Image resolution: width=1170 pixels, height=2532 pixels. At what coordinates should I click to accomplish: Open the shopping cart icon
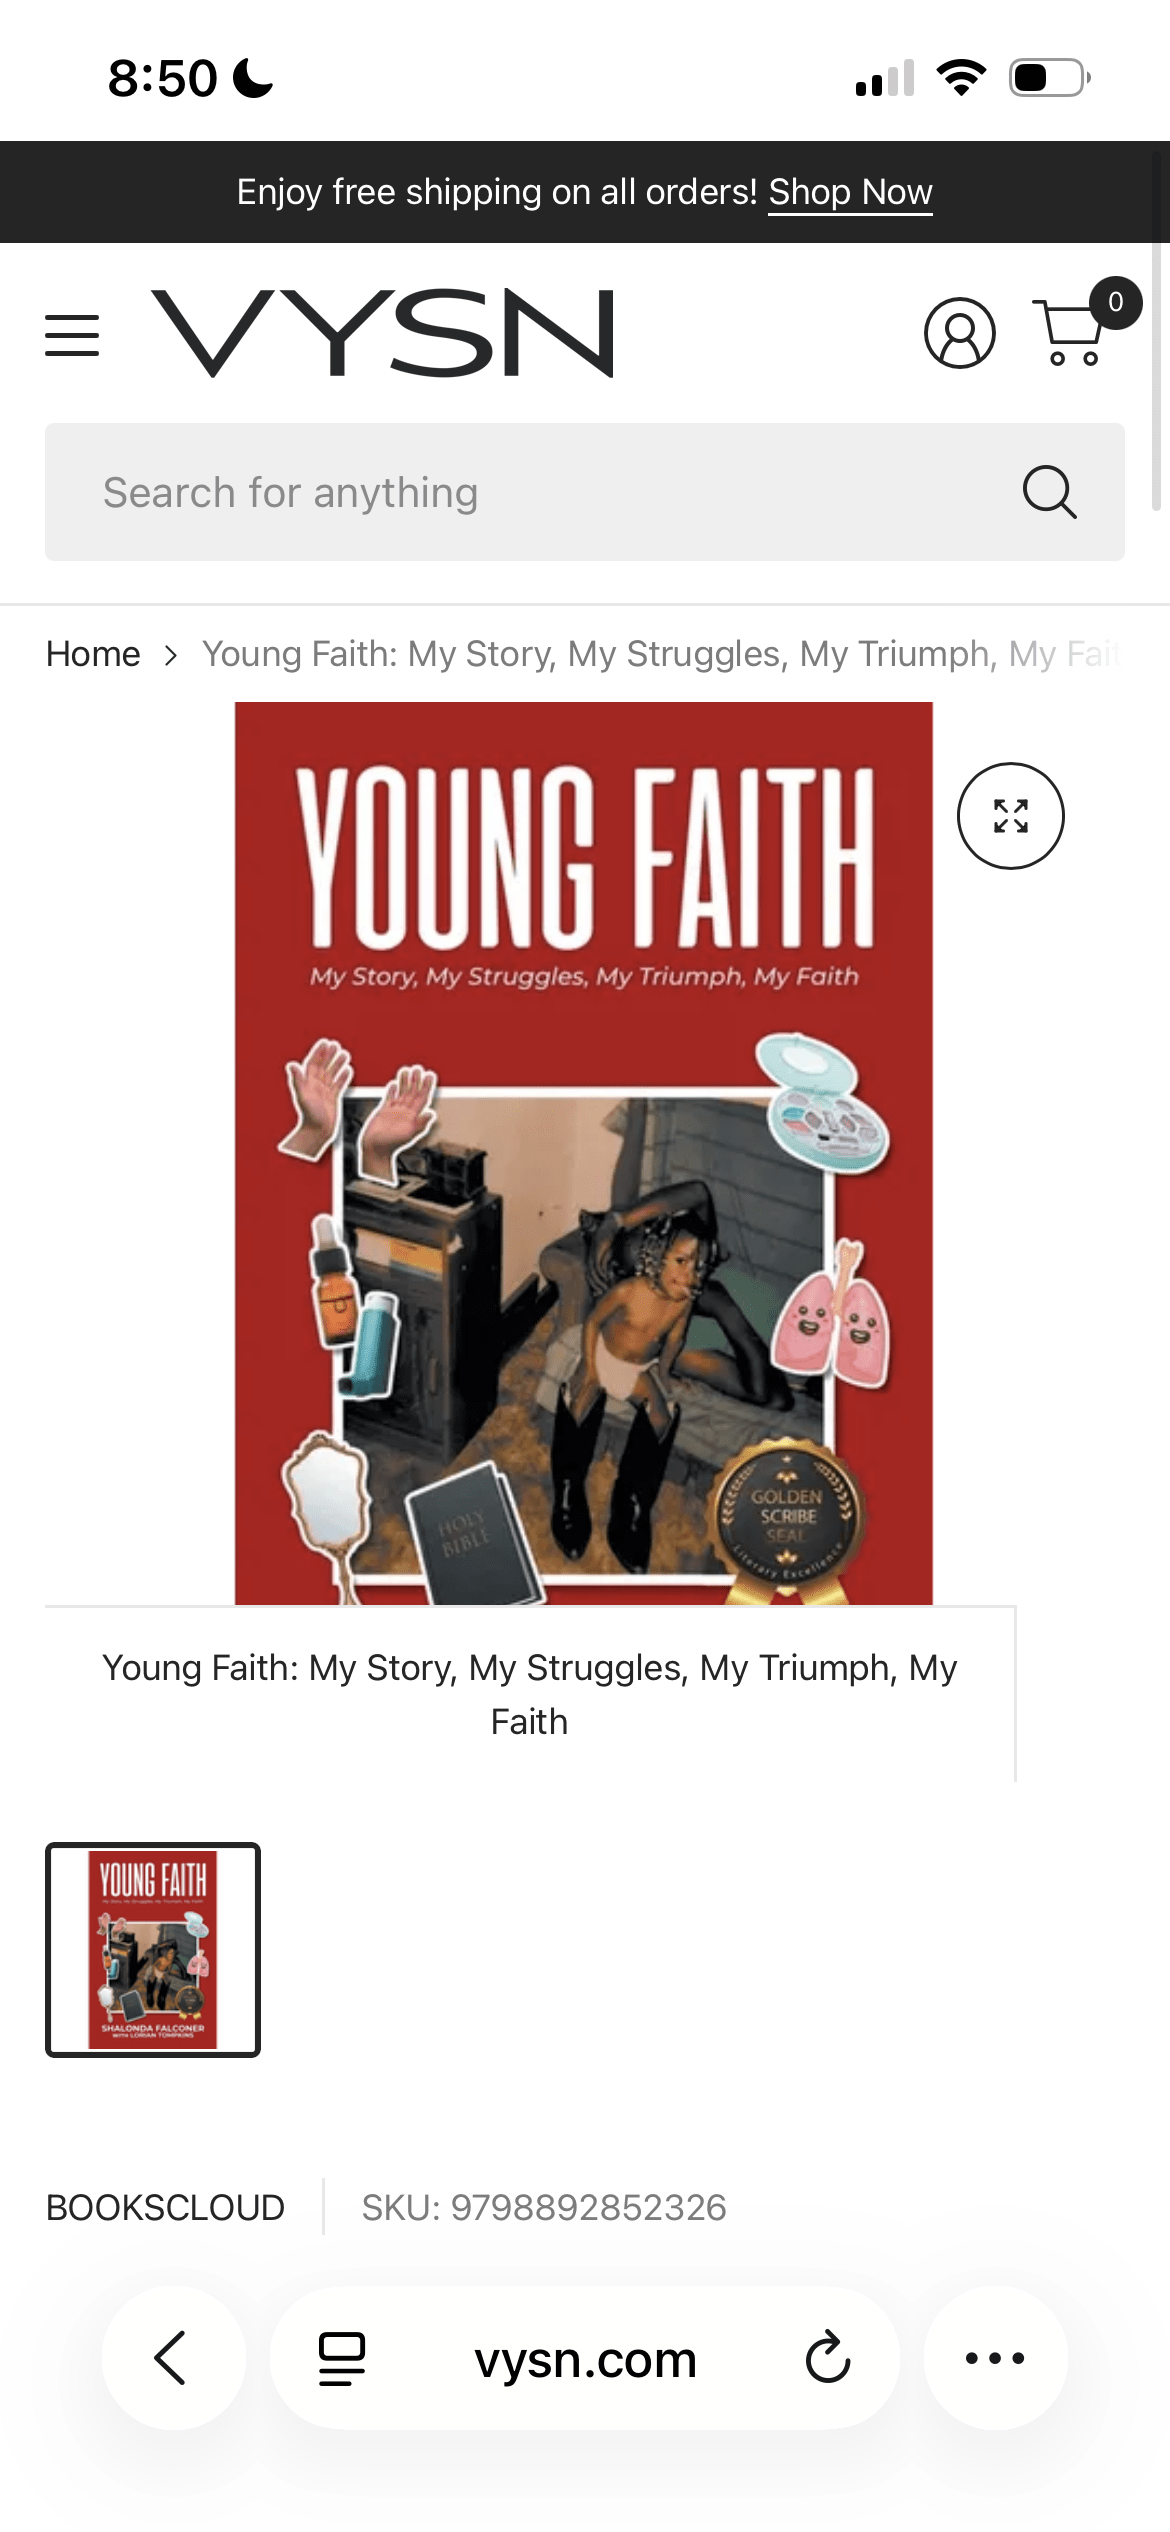[x=1069, y=333]
